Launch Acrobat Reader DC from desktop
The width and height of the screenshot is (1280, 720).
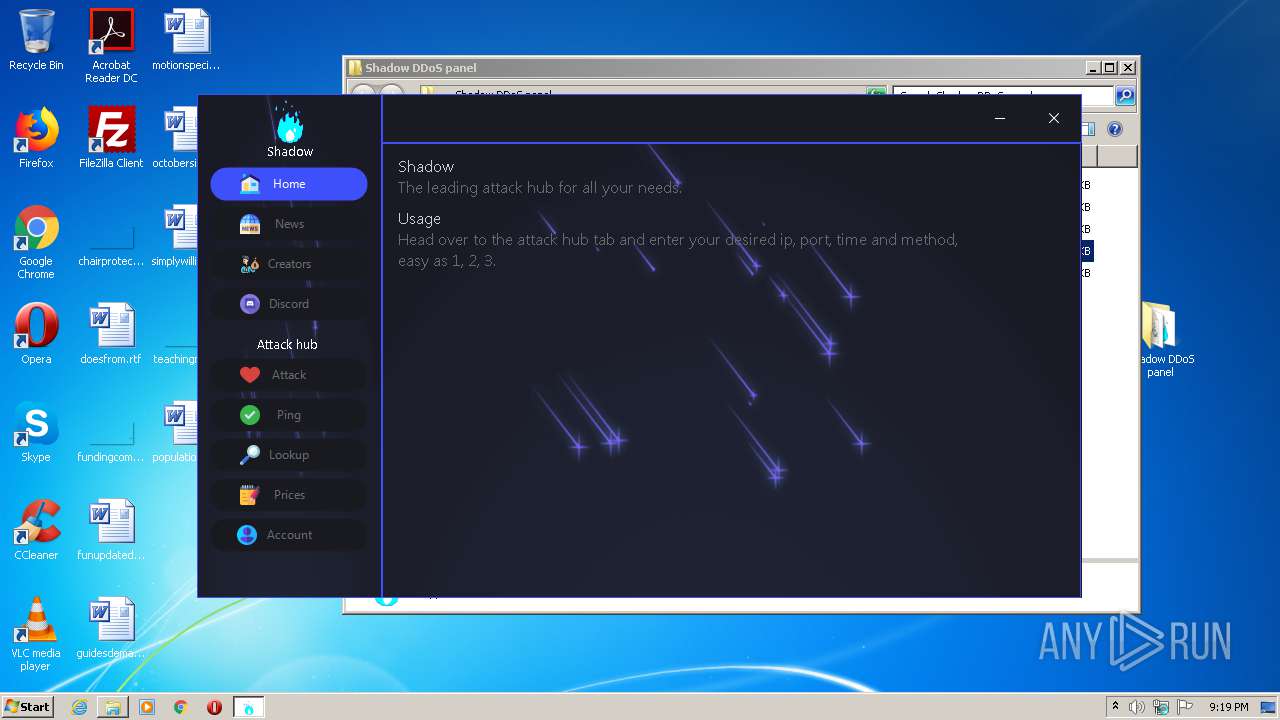point(111,47)
